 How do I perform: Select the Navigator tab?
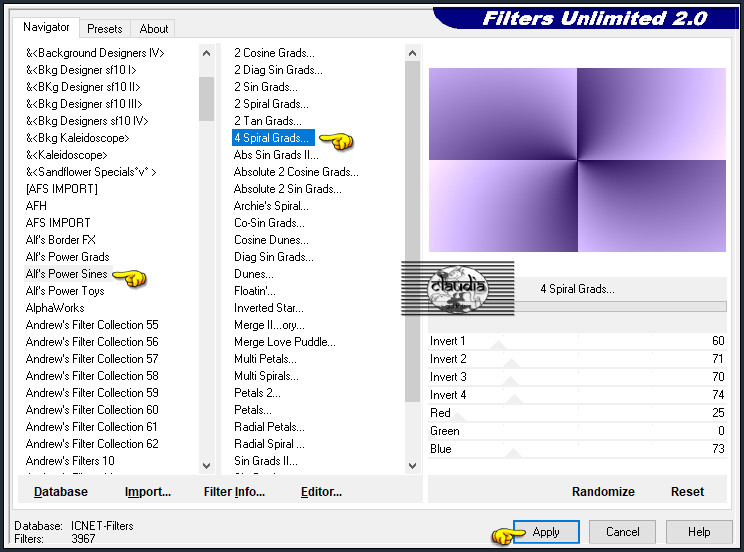click(46, 27)
